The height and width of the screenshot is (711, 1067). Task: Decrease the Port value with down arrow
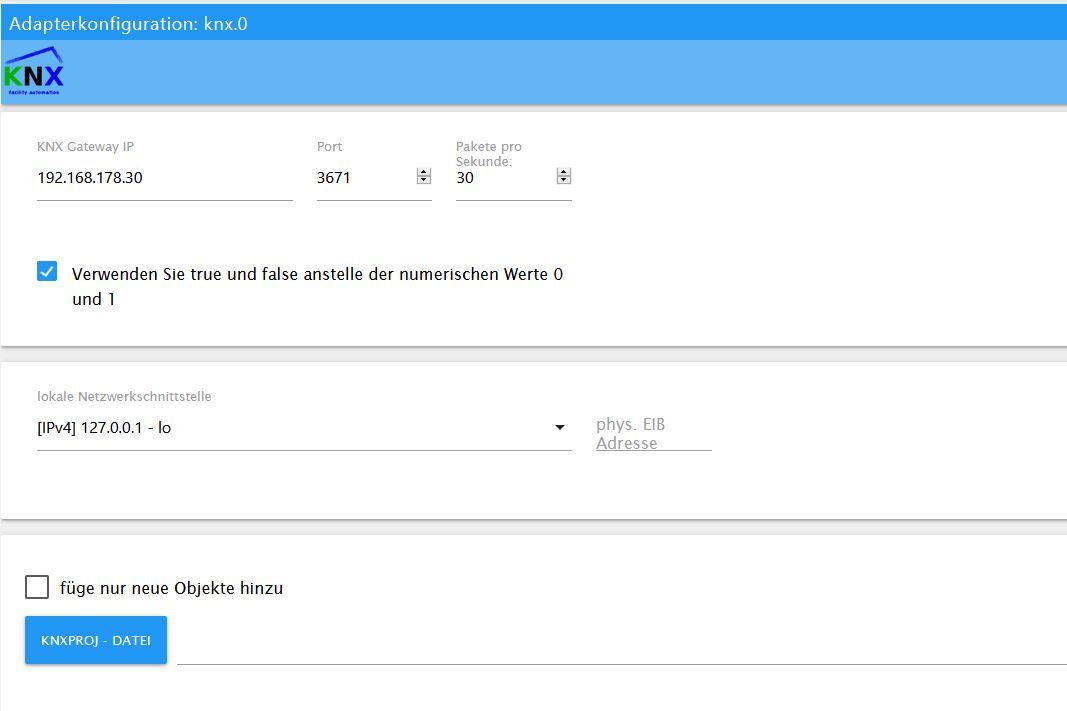pyautogui.click(x=423, y=180)
